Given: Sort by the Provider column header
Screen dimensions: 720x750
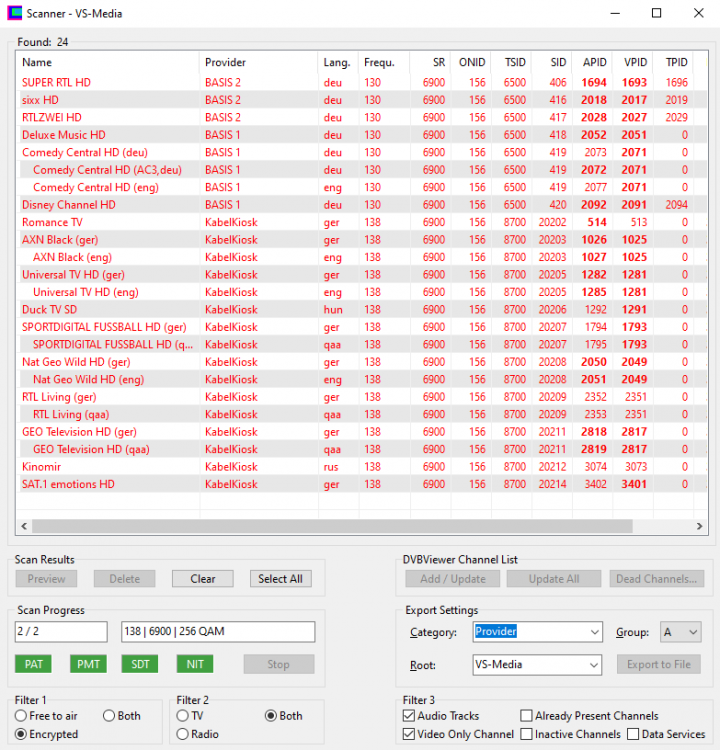Looking at the screenshot, I should pos(256,62).
